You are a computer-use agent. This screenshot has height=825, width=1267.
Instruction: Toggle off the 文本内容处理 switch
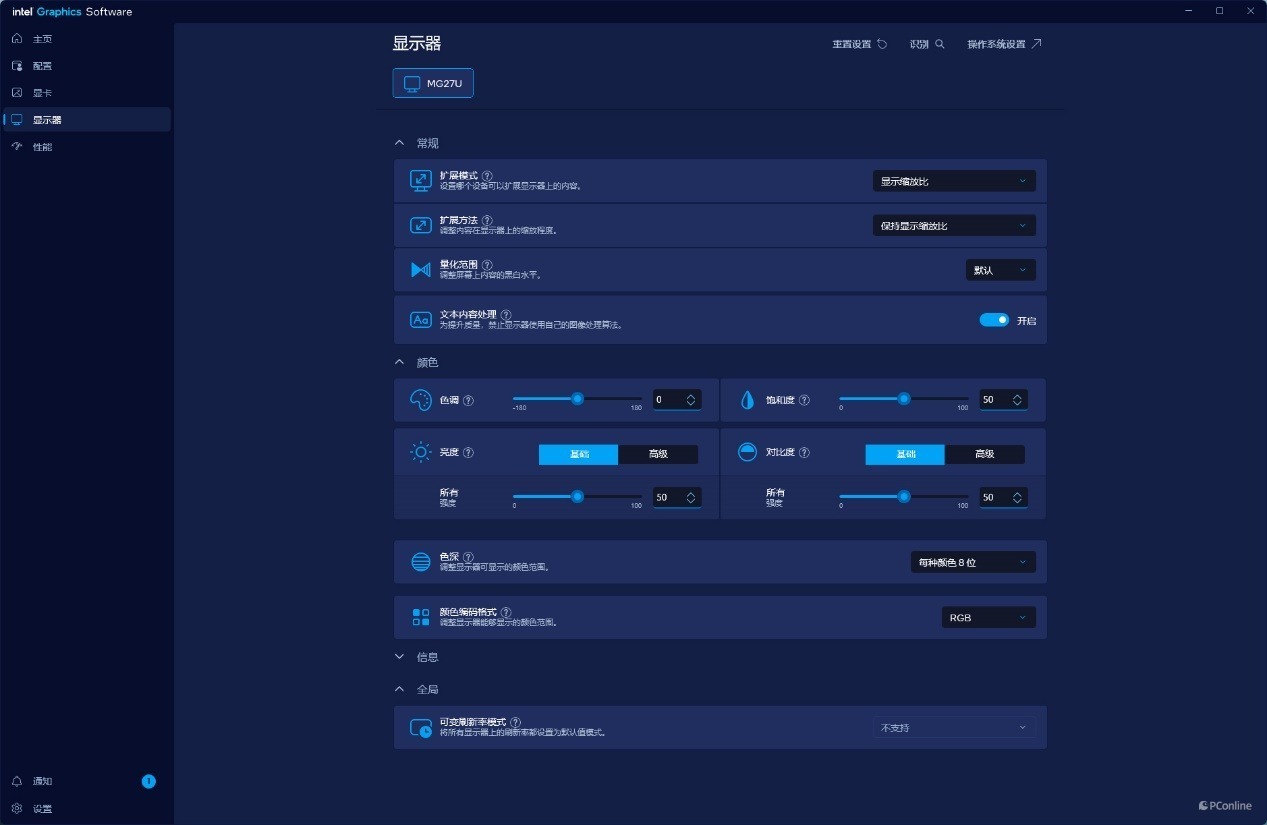(994, 320)
